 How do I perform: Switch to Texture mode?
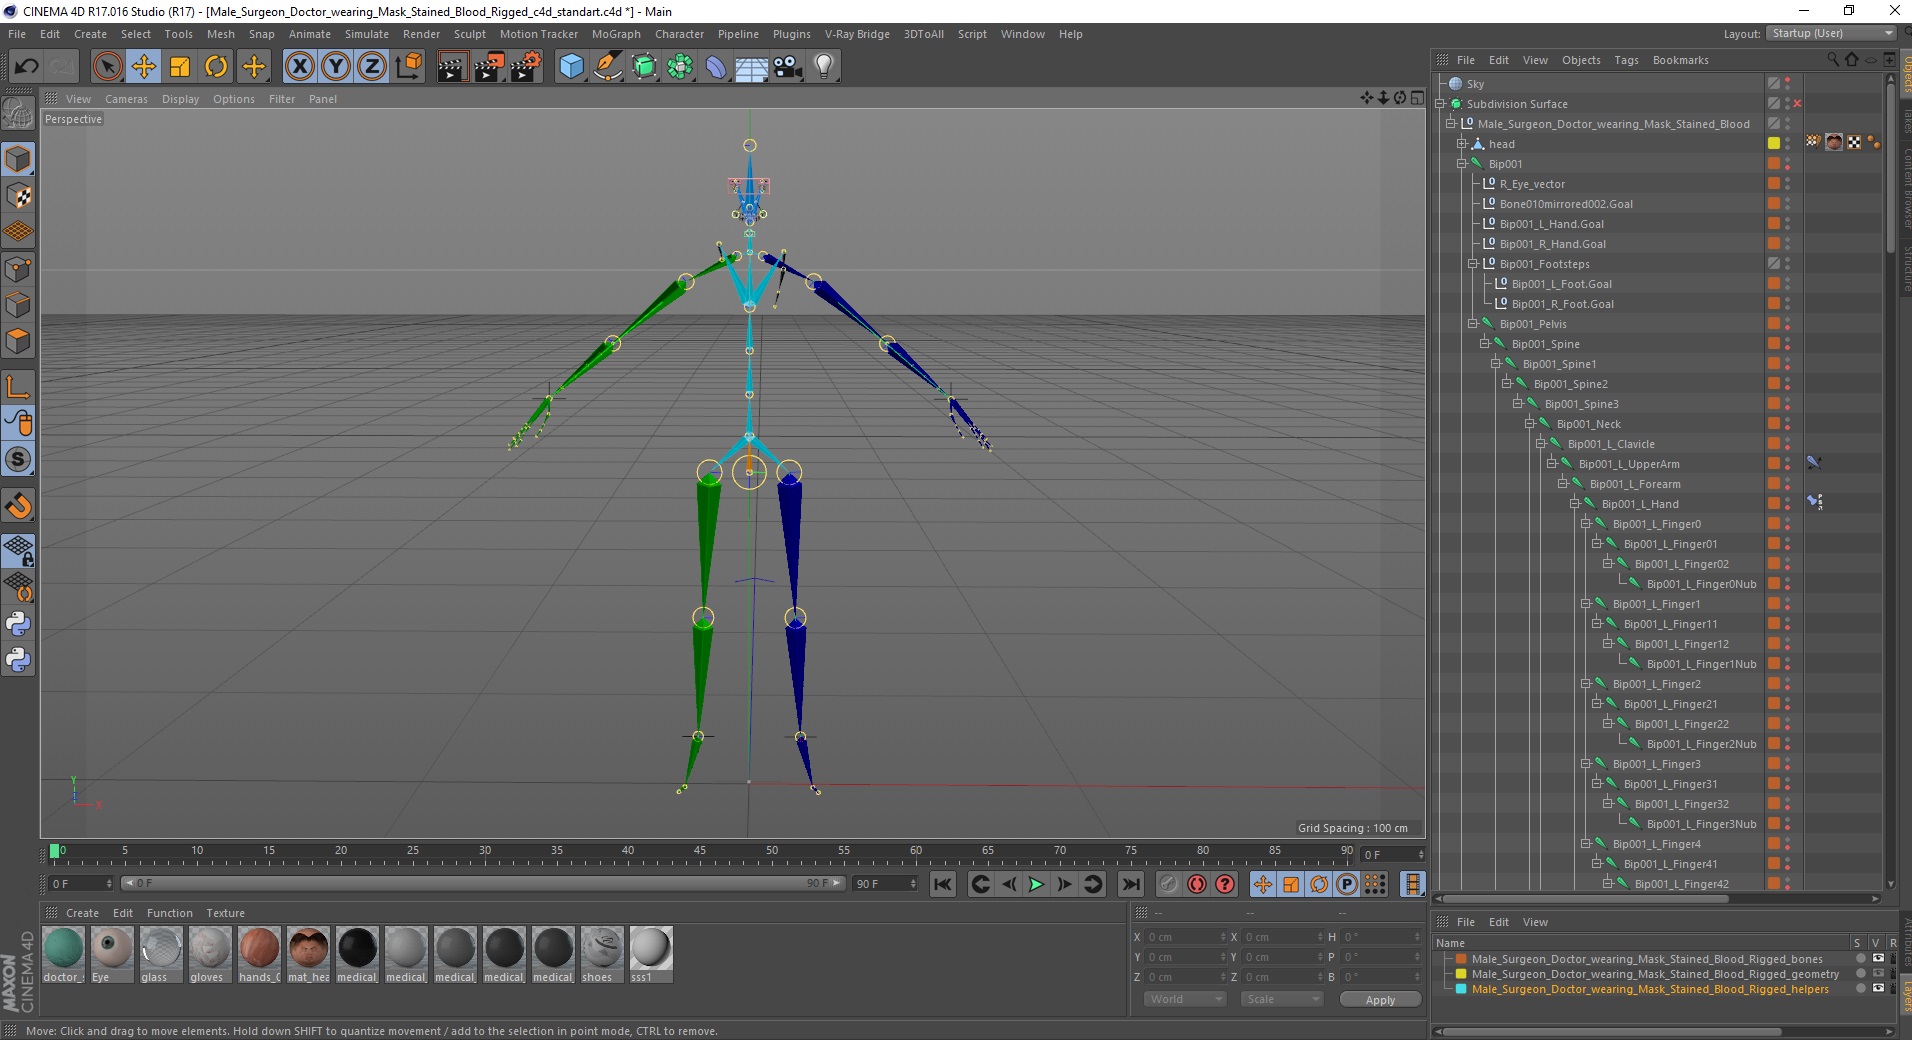[x=18, y=196]
